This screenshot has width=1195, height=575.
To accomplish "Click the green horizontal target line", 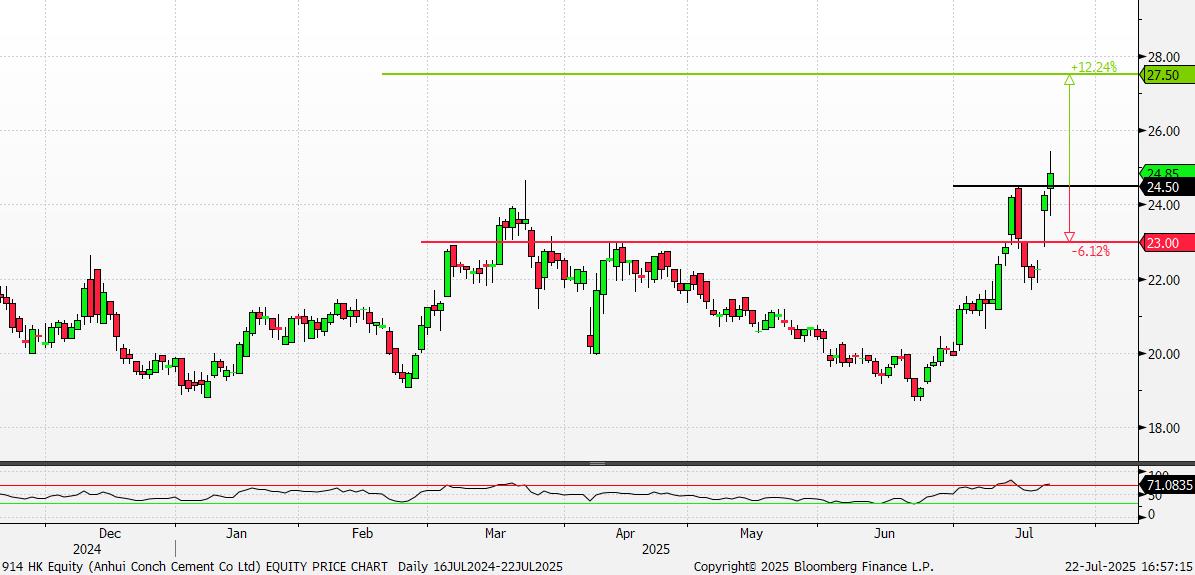I will pos(760,74).
